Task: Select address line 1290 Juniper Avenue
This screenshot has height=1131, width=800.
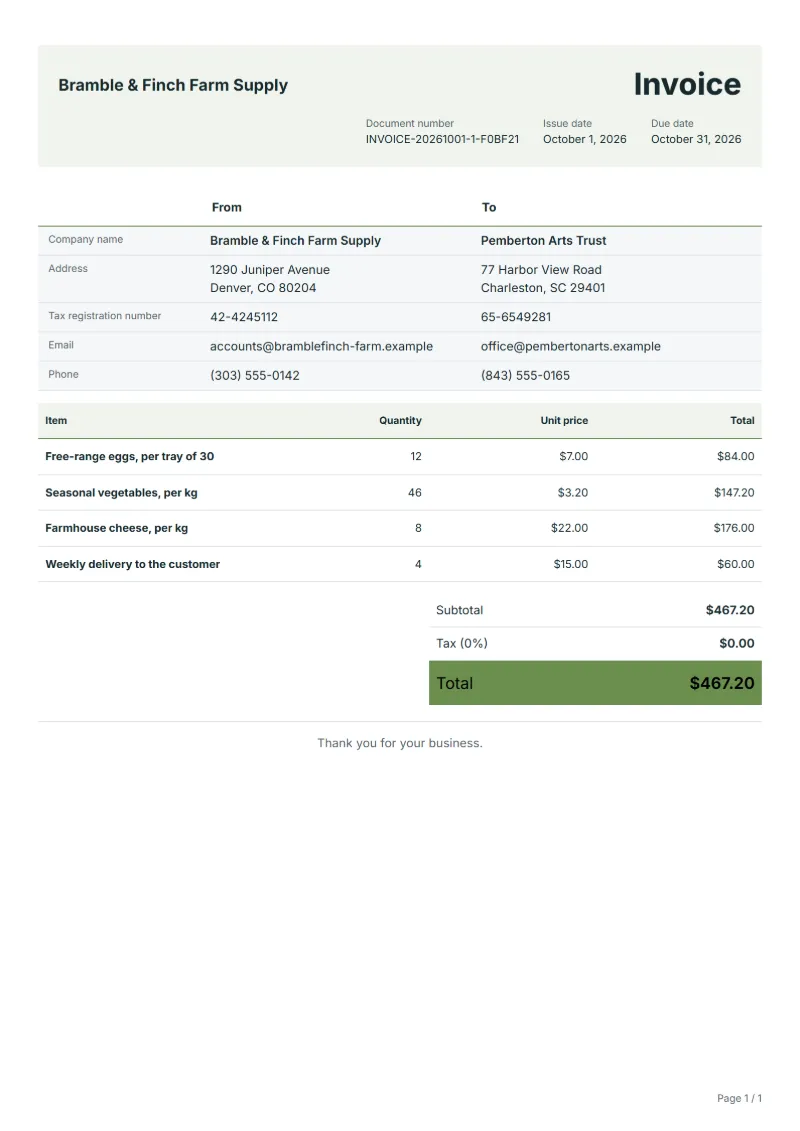Action: [270, 270]
